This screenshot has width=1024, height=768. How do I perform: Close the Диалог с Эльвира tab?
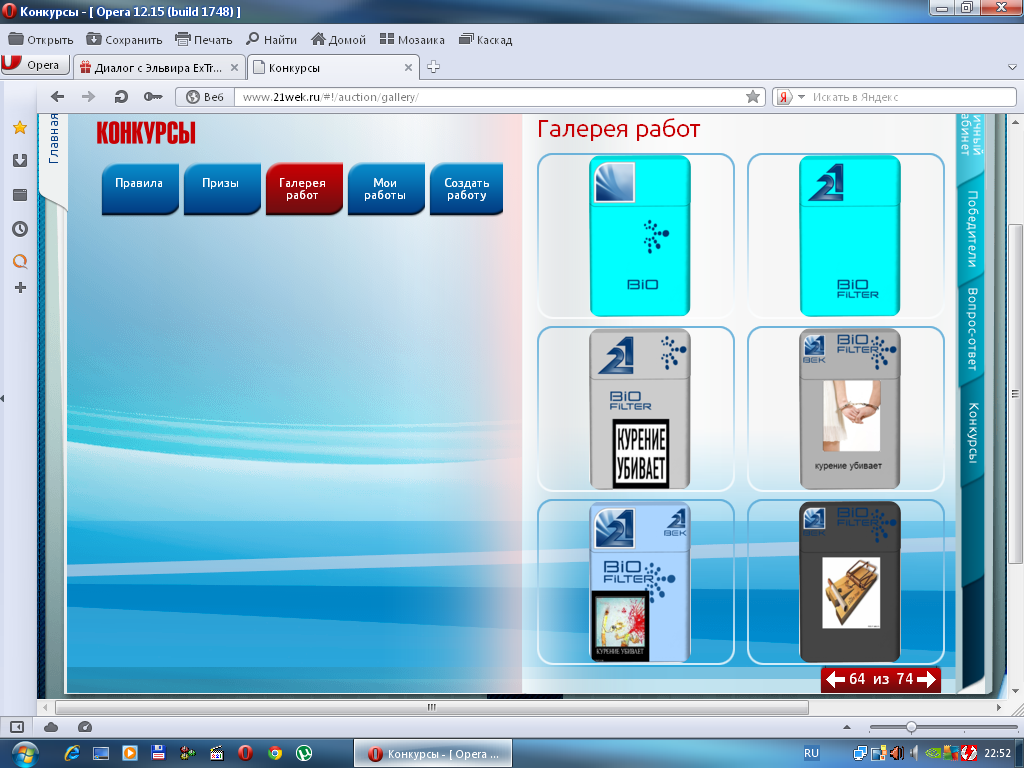pyautogui.click(x=234, y=67)
